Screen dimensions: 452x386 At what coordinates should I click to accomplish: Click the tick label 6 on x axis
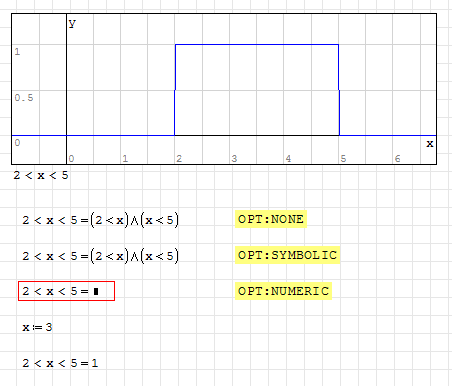coord(397,159)
